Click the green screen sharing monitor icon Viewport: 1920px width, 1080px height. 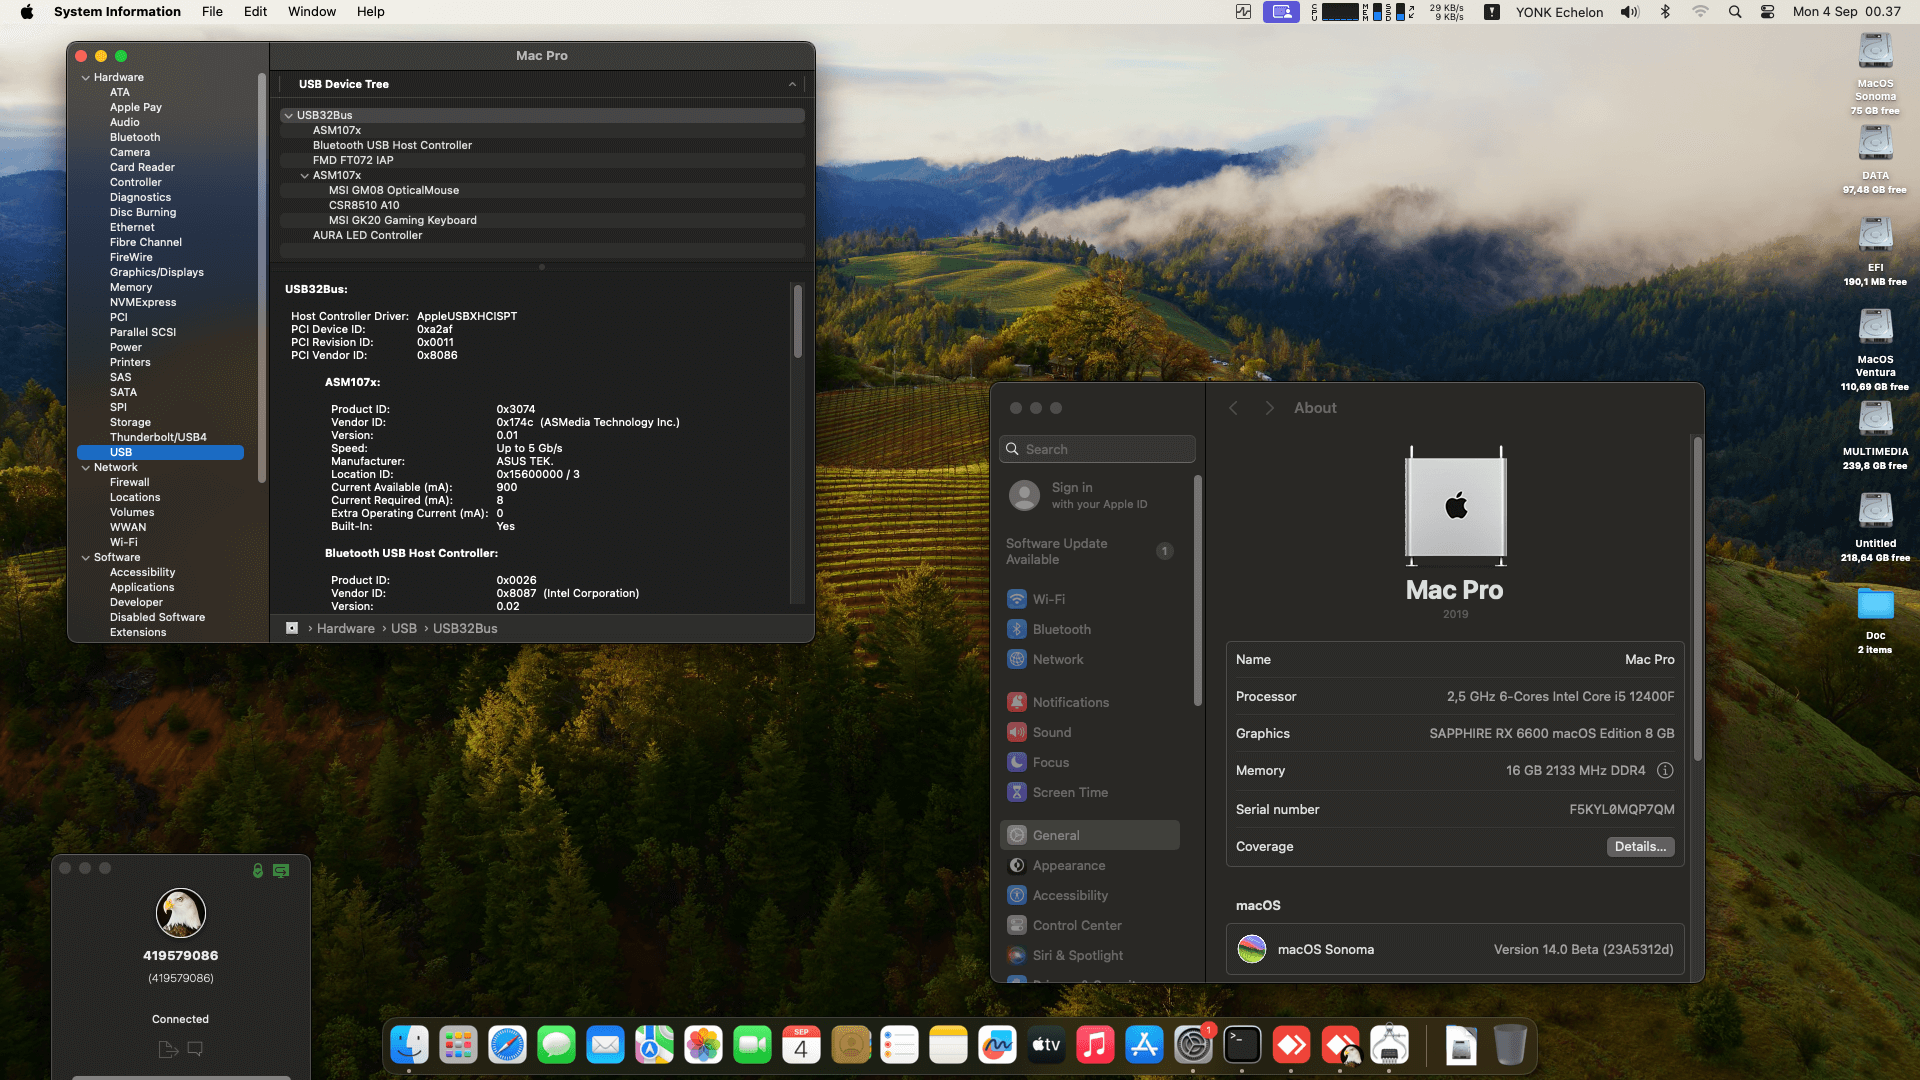coord(281,871)
